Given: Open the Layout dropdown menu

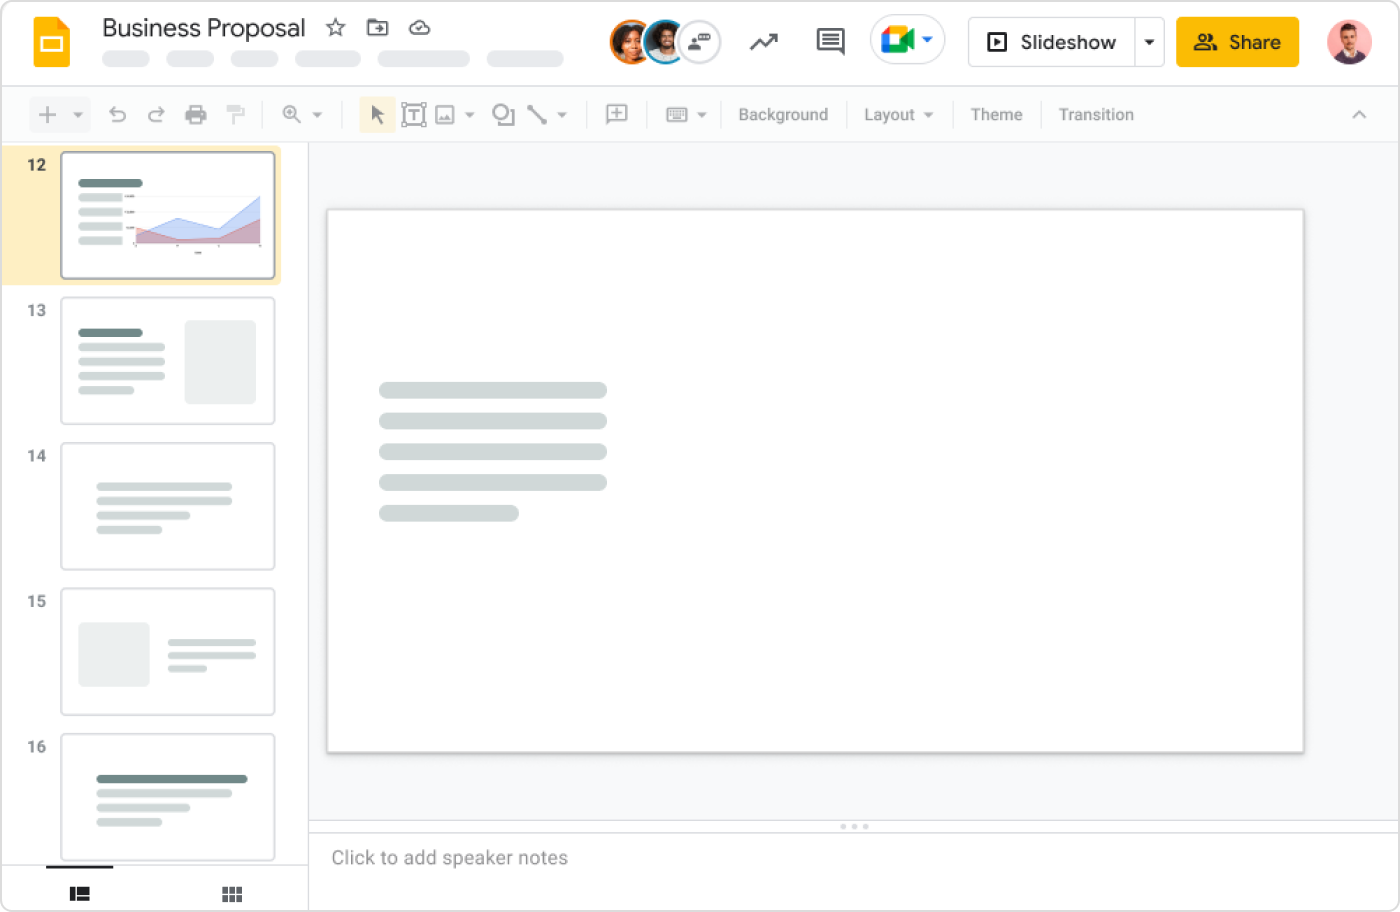Looking at the screenshot, I should coord(898,115).
